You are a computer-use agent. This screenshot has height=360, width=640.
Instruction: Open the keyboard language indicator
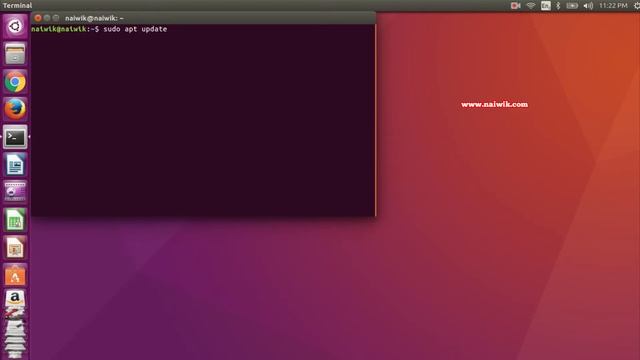pos(545,6)
